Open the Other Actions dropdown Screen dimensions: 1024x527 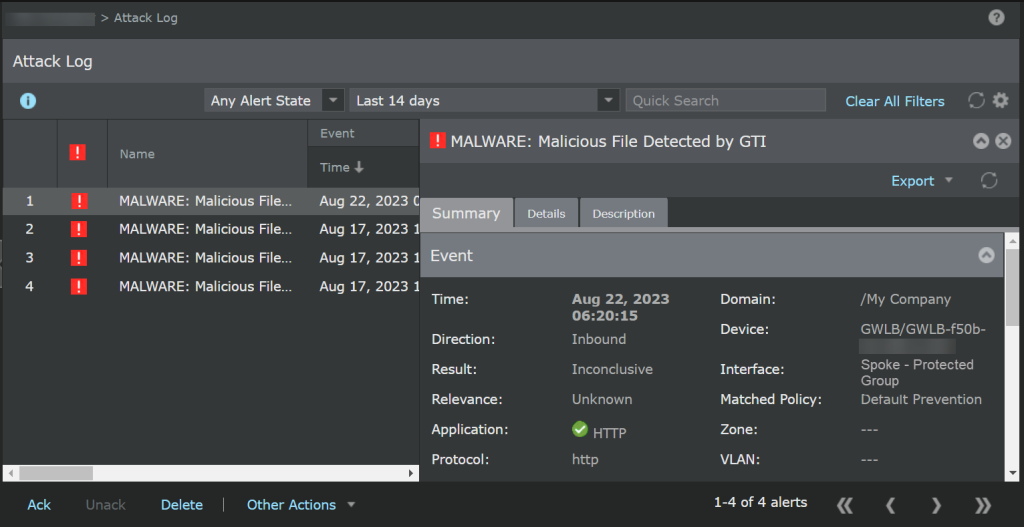tap(300, 505)
